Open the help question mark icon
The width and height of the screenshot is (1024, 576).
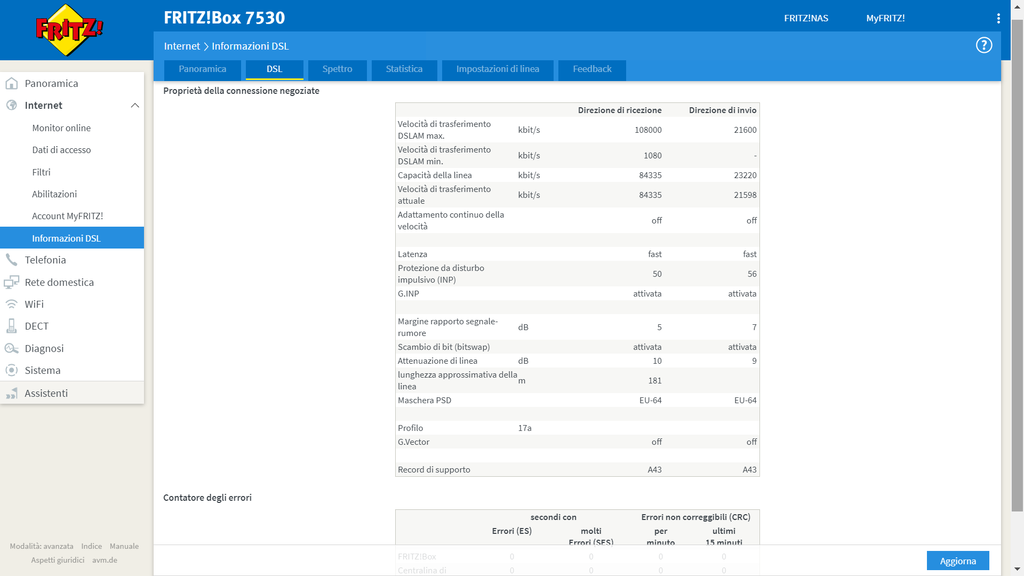[984, 45]
